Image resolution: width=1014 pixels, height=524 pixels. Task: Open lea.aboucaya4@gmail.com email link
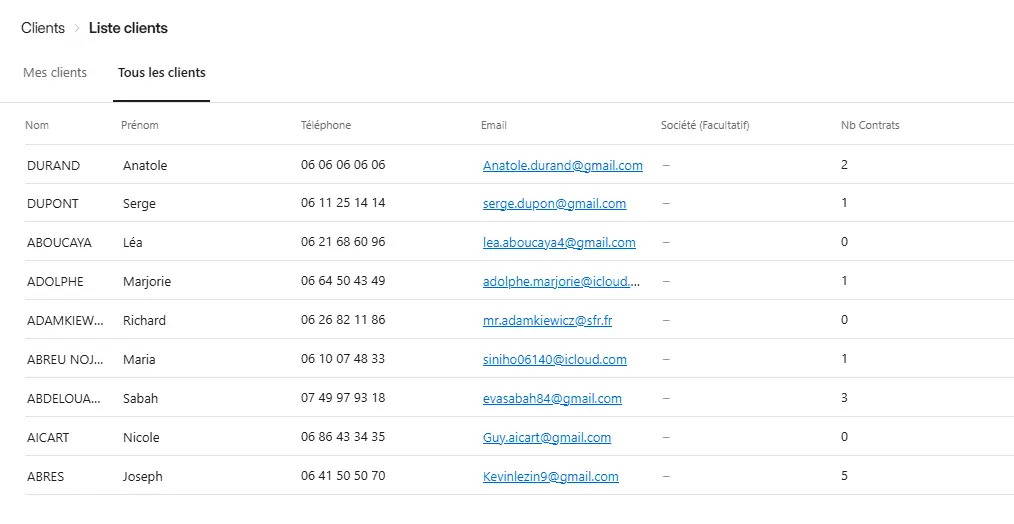pos(559,243)
